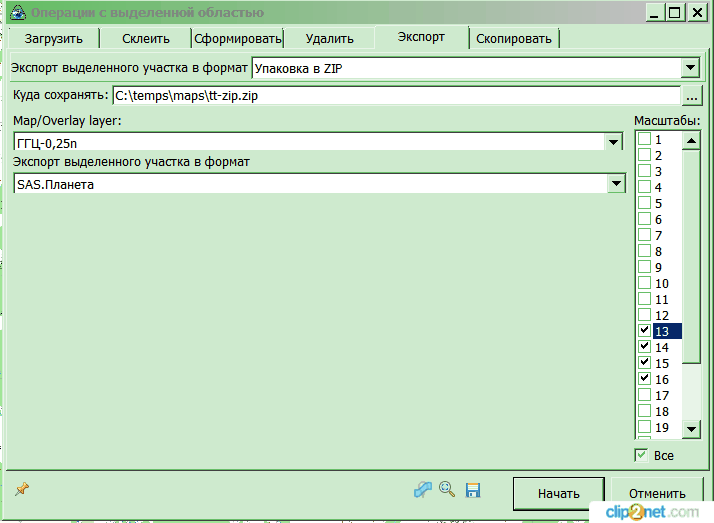Toggle the "Все" all-scales checkbox
The width and height of the screenshot is (714, 523).
(x=642, y=455)
